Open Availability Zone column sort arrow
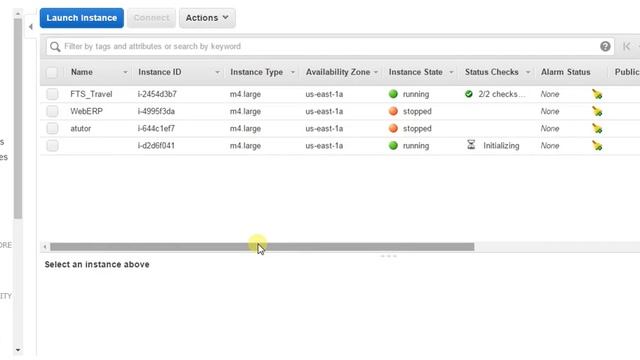The height and width of the screenshot is (360, 640). (x=376, y=73)
